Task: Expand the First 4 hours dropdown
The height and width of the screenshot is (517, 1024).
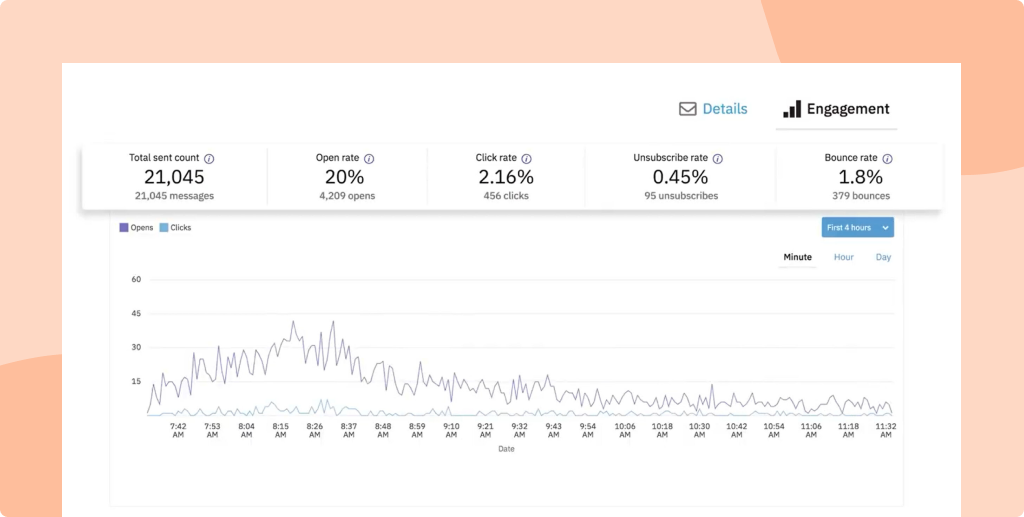Action: click(x=857, y=227)
